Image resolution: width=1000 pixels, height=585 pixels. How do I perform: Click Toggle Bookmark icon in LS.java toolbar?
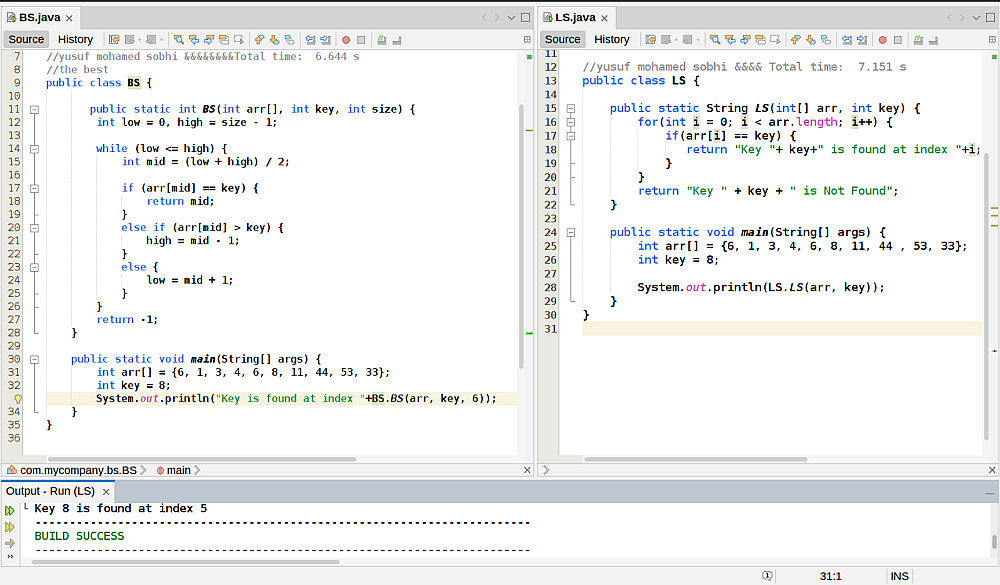tap(825, 39)
